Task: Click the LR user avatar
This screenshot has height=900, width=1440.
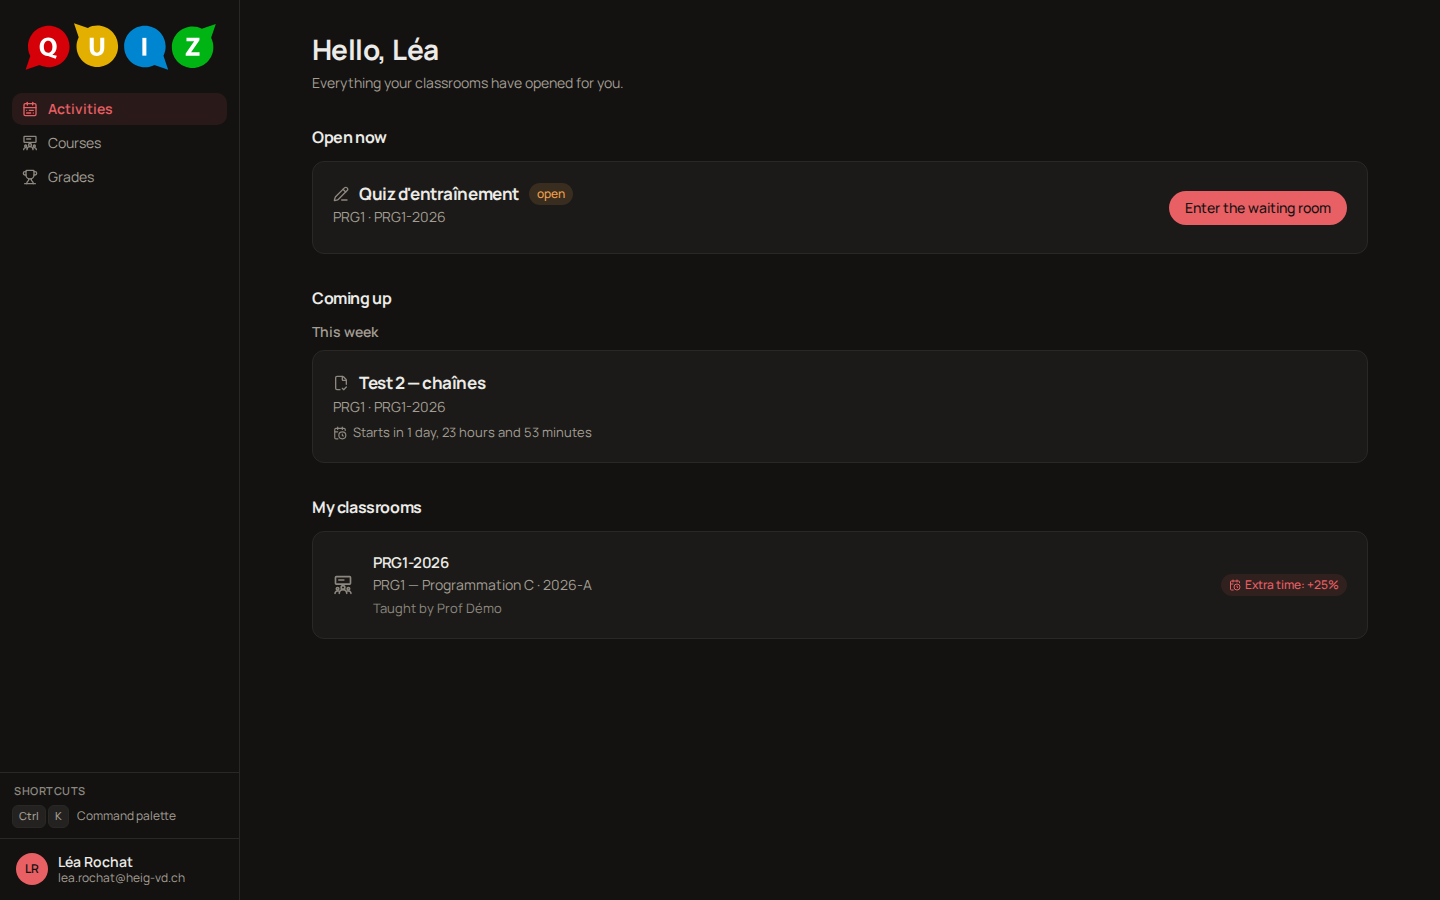Action: [x=32, y=869]
